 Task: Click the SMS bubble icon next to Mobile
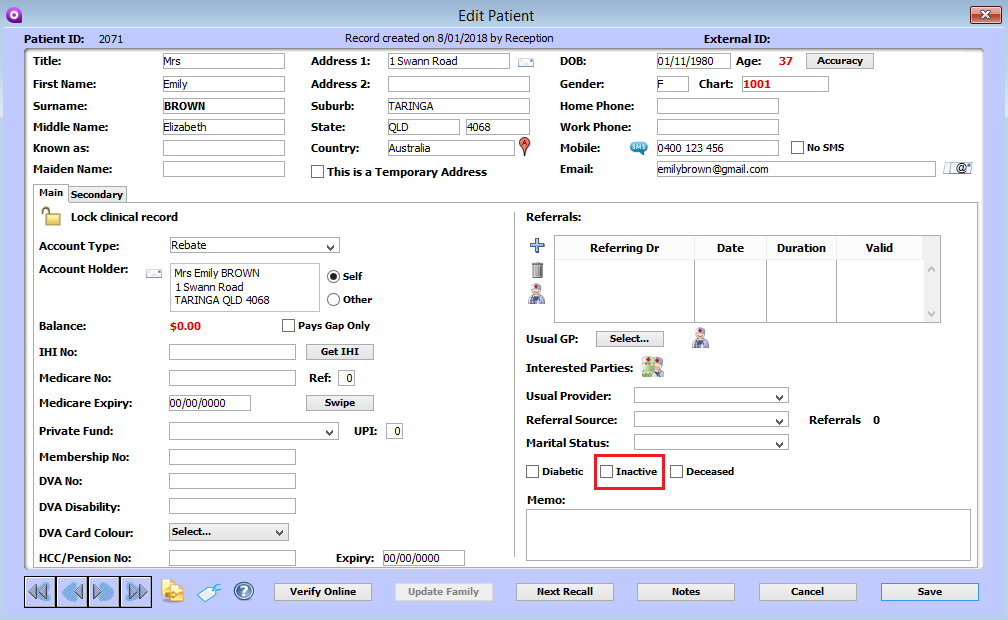(x=638, y=148)
